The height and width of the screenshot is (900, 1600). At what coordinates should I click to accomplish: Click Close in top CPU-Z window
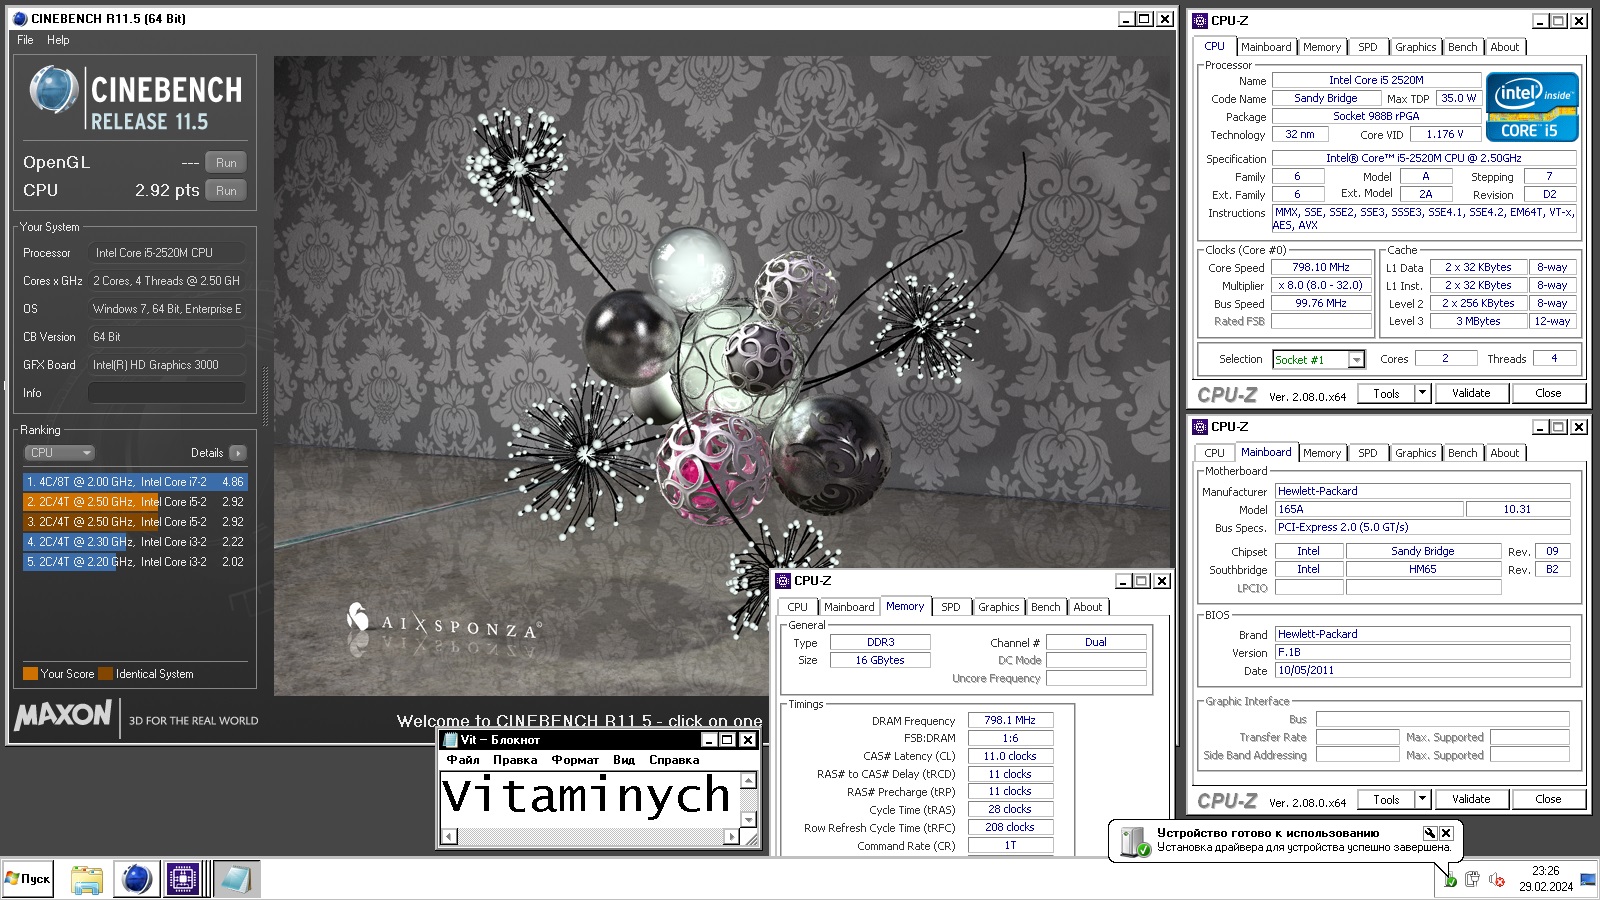1548,394
